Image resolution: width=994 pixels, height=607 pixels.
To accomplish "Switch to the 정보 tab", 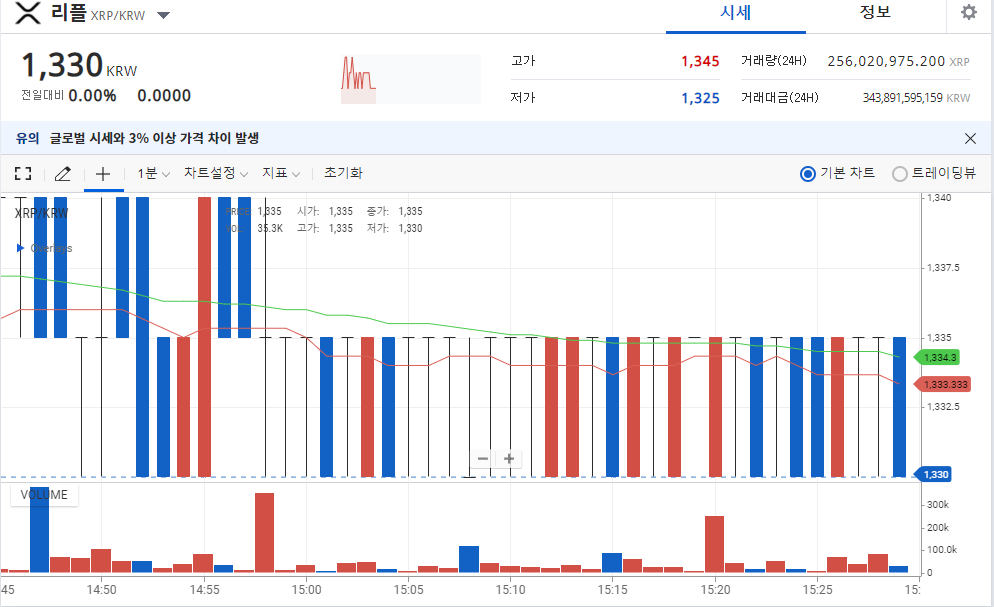I will pyautogui.click(x=875, y=12).
